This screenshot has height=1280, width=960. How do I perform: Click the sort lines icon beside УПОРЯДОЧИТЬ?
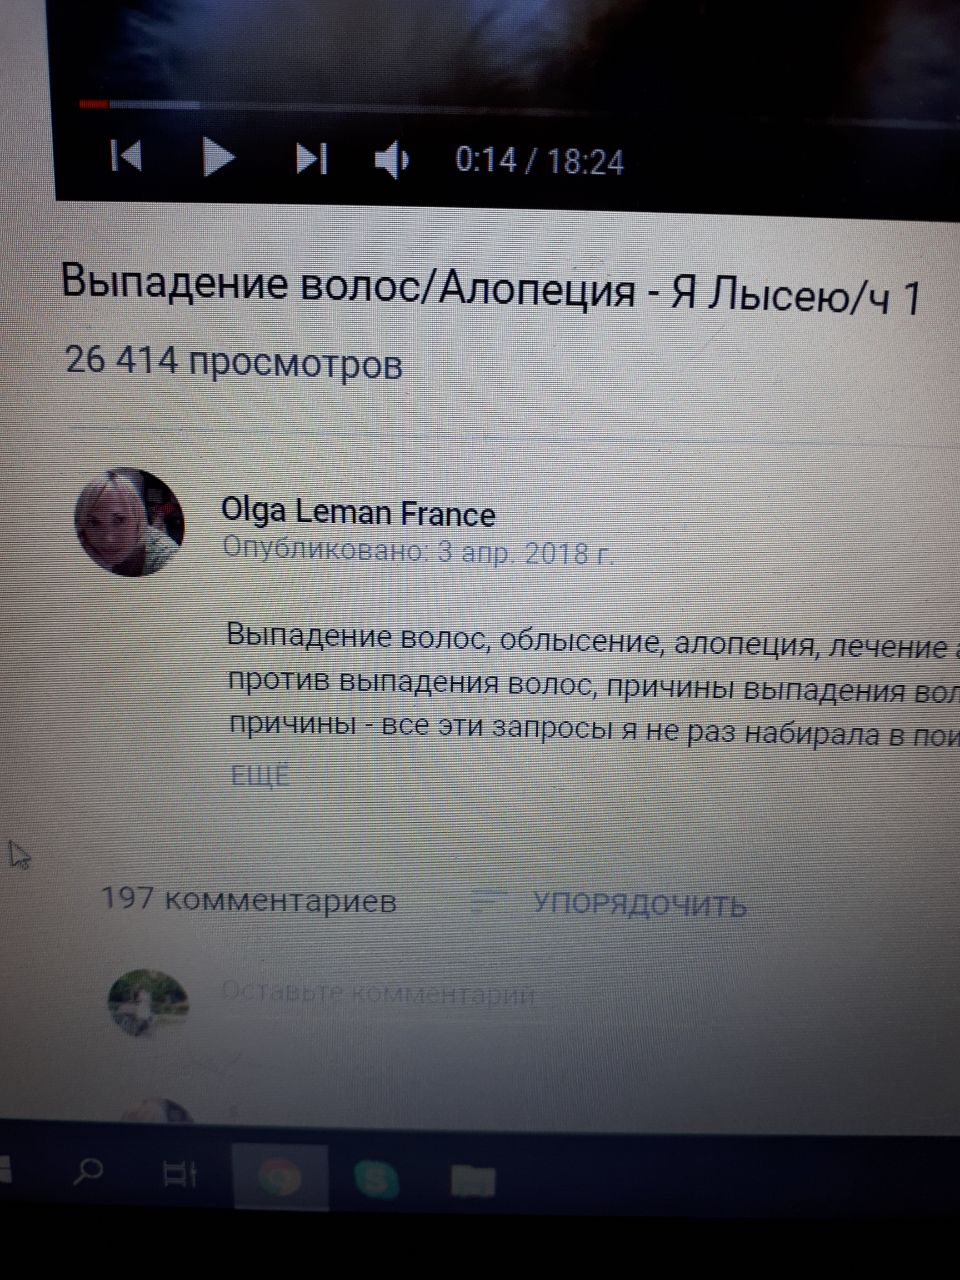pos(488,903)
